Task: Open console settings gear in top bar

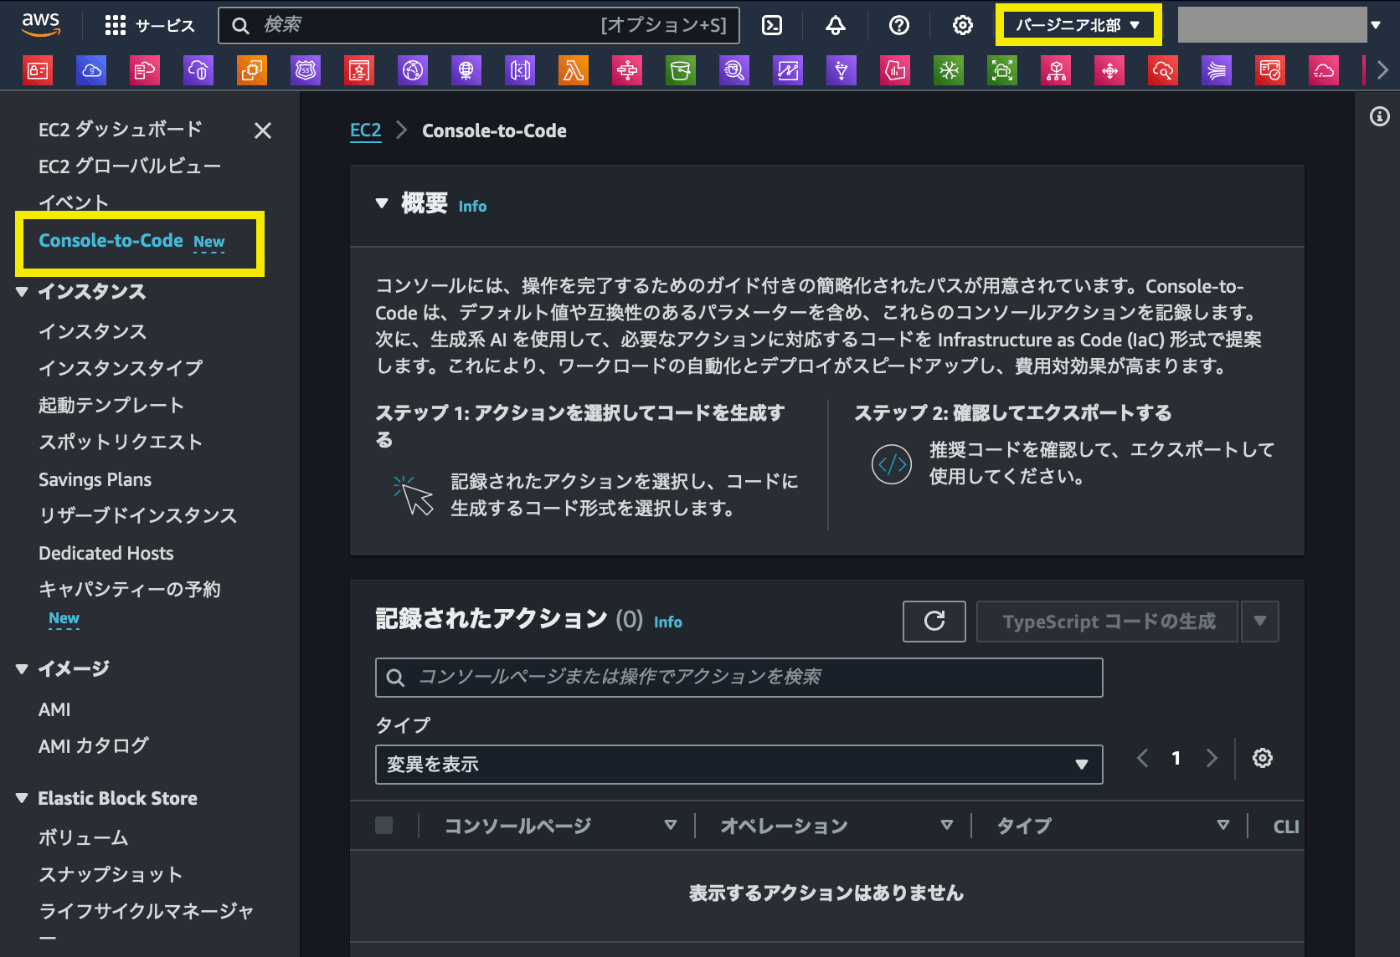Action: click(962, 25)
